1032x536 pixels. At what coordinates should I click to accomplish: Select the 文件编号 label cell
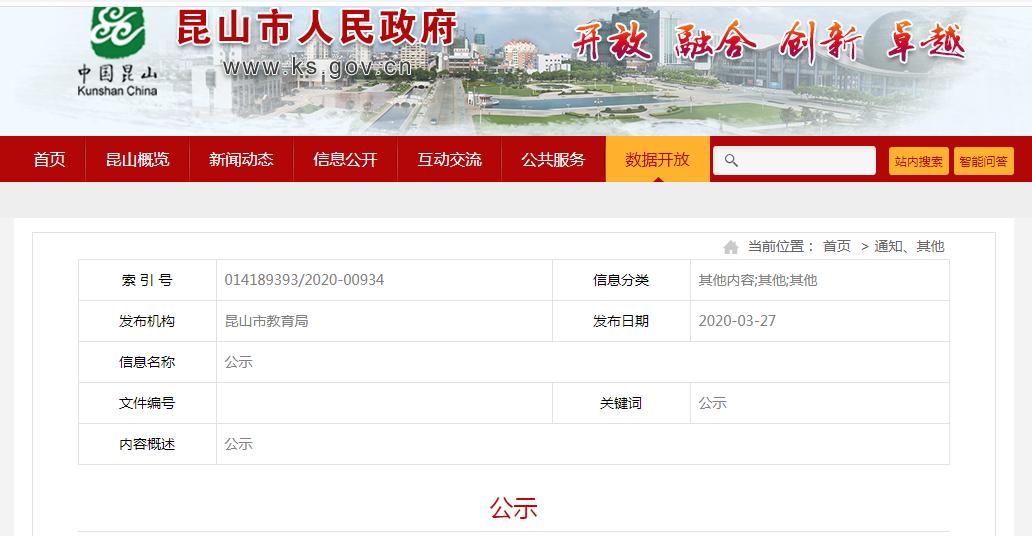147,403
